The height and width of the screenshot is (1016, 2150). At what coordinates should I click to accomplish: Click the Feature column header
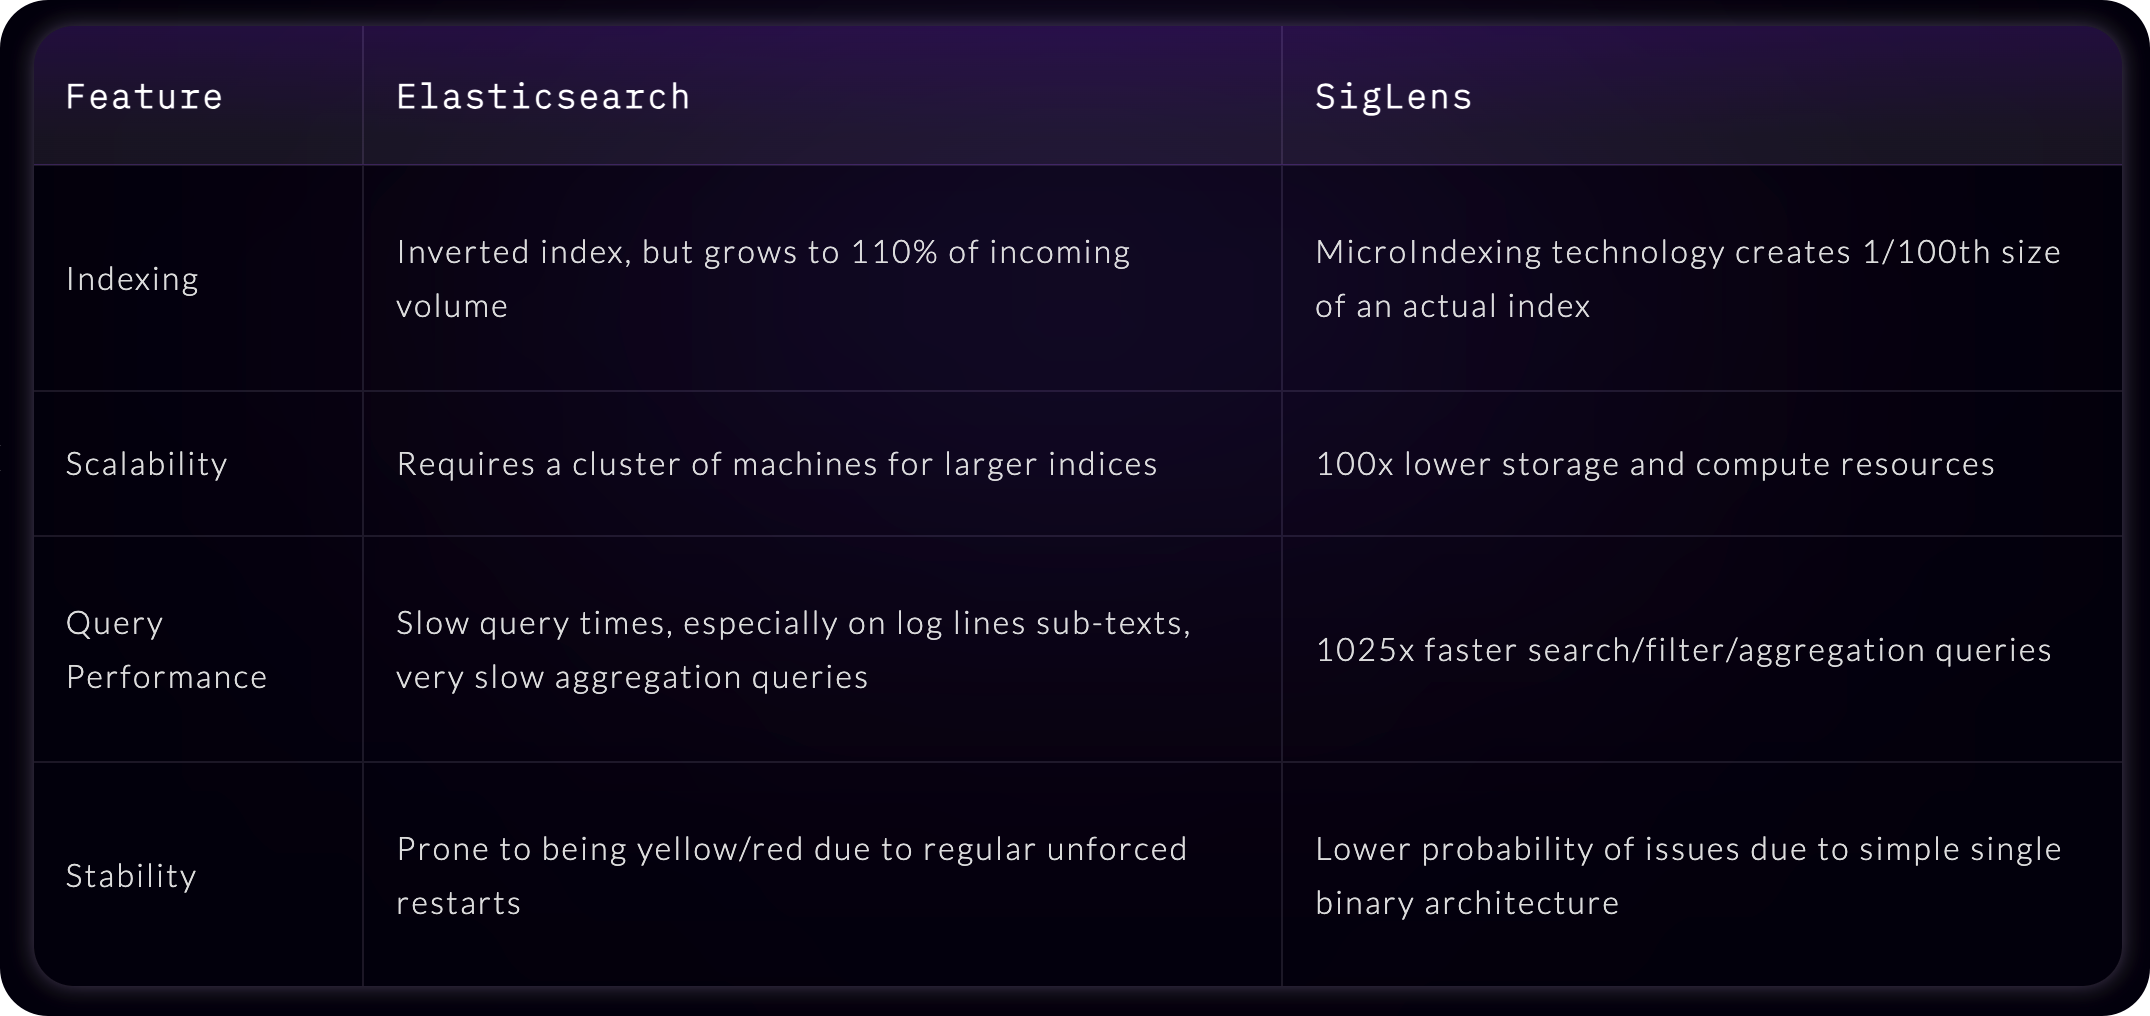pos(144,97)
